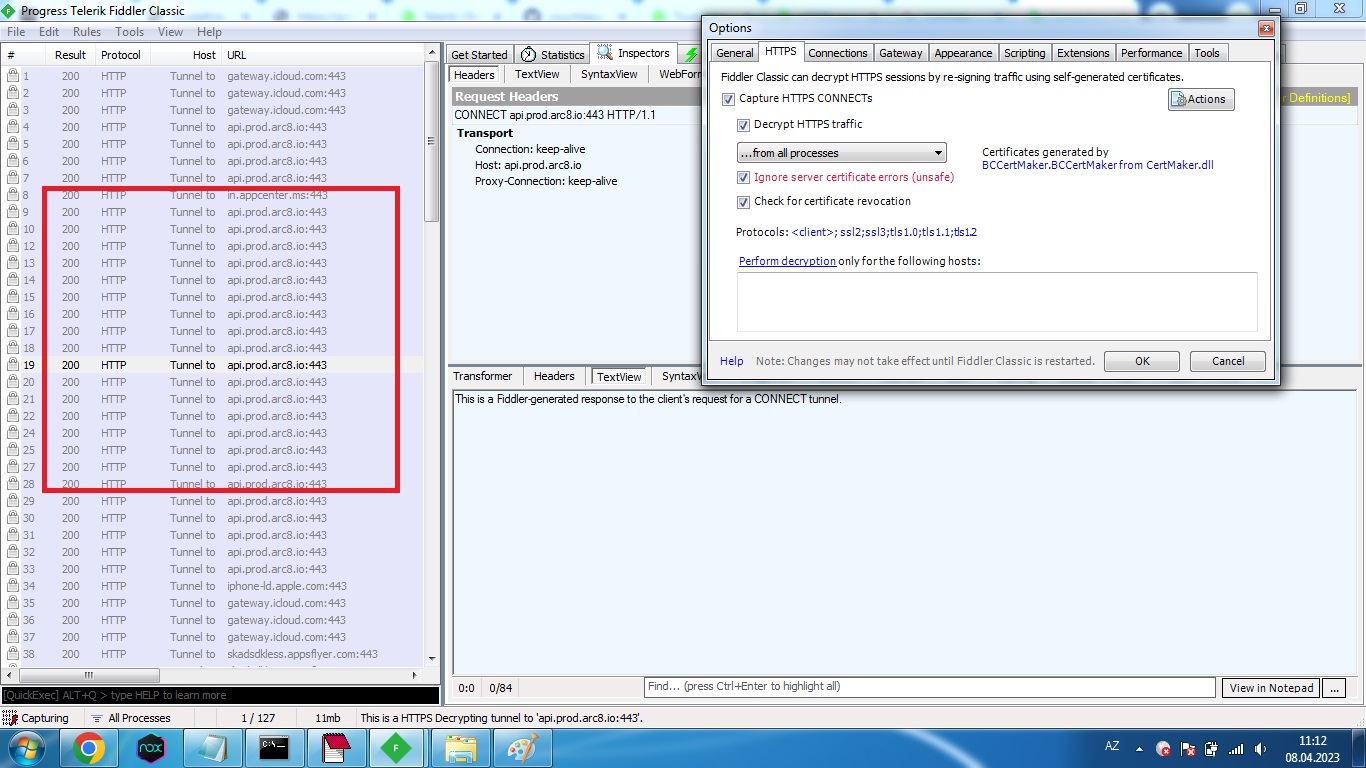
Task: Switch to Fiddler via green taskbar icon
Action: (x=397, y=748)
